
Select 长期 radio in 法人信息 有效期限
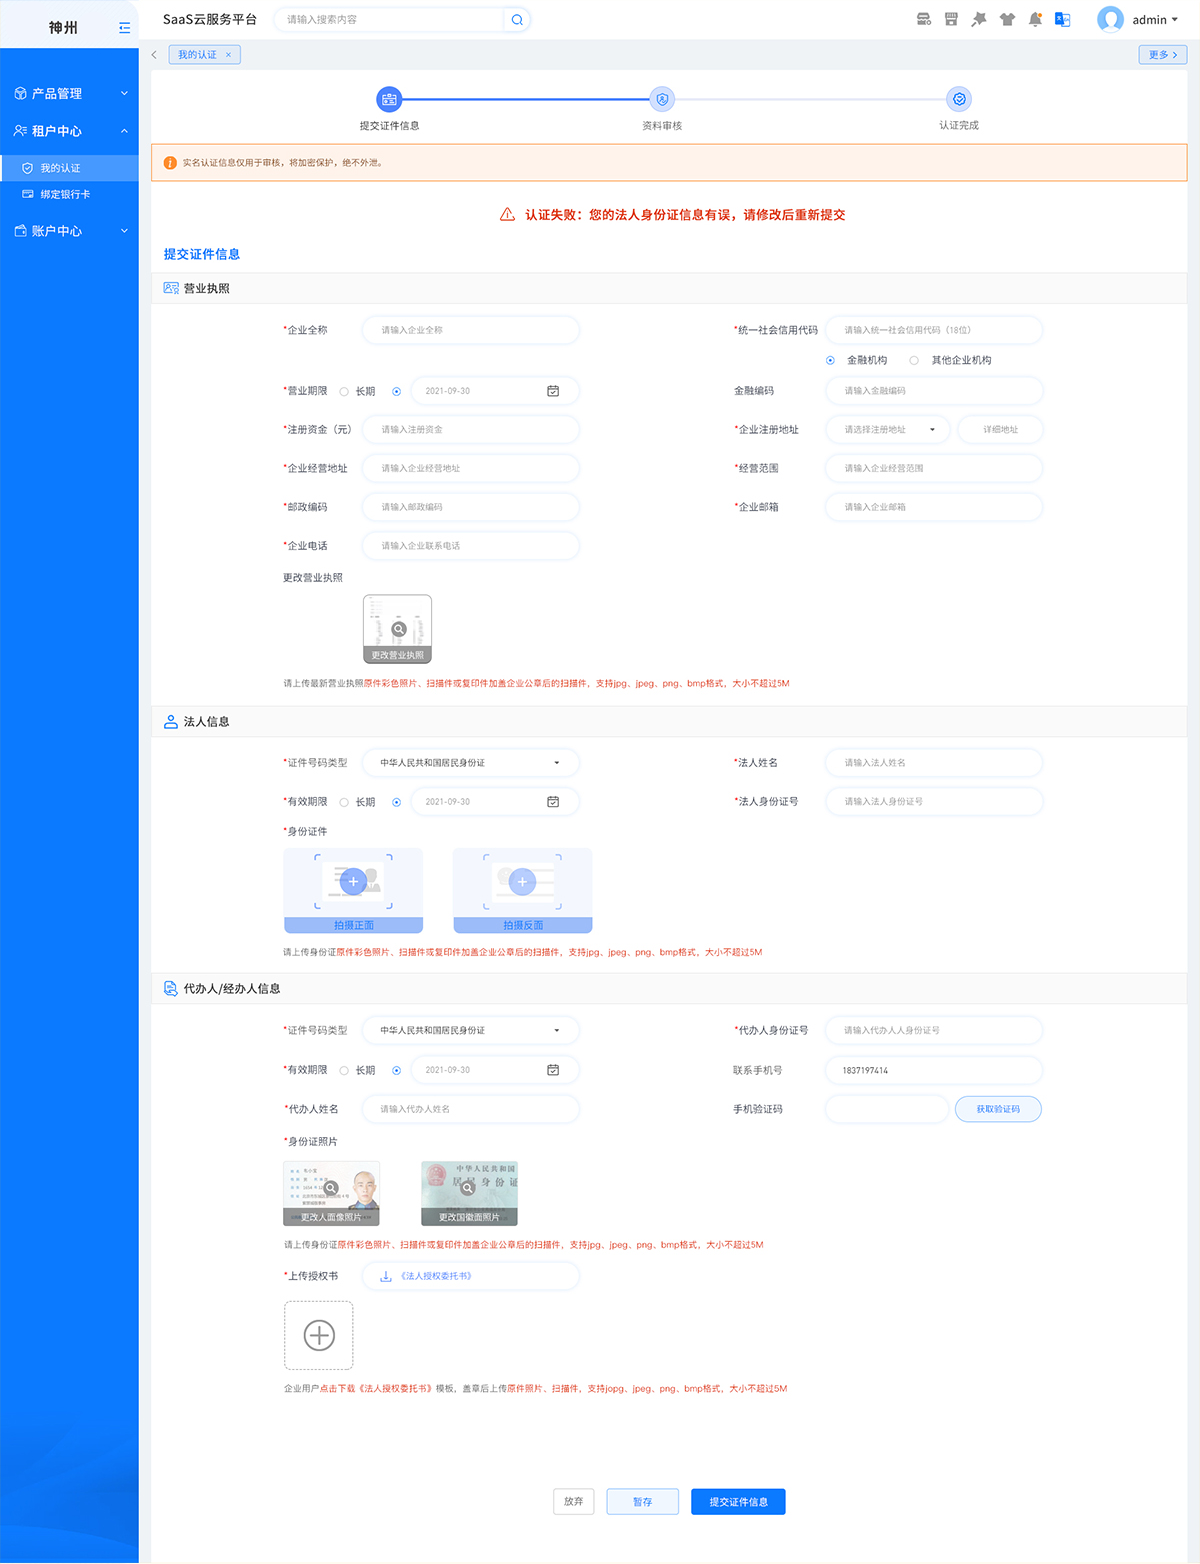click(x=344, y=803)
